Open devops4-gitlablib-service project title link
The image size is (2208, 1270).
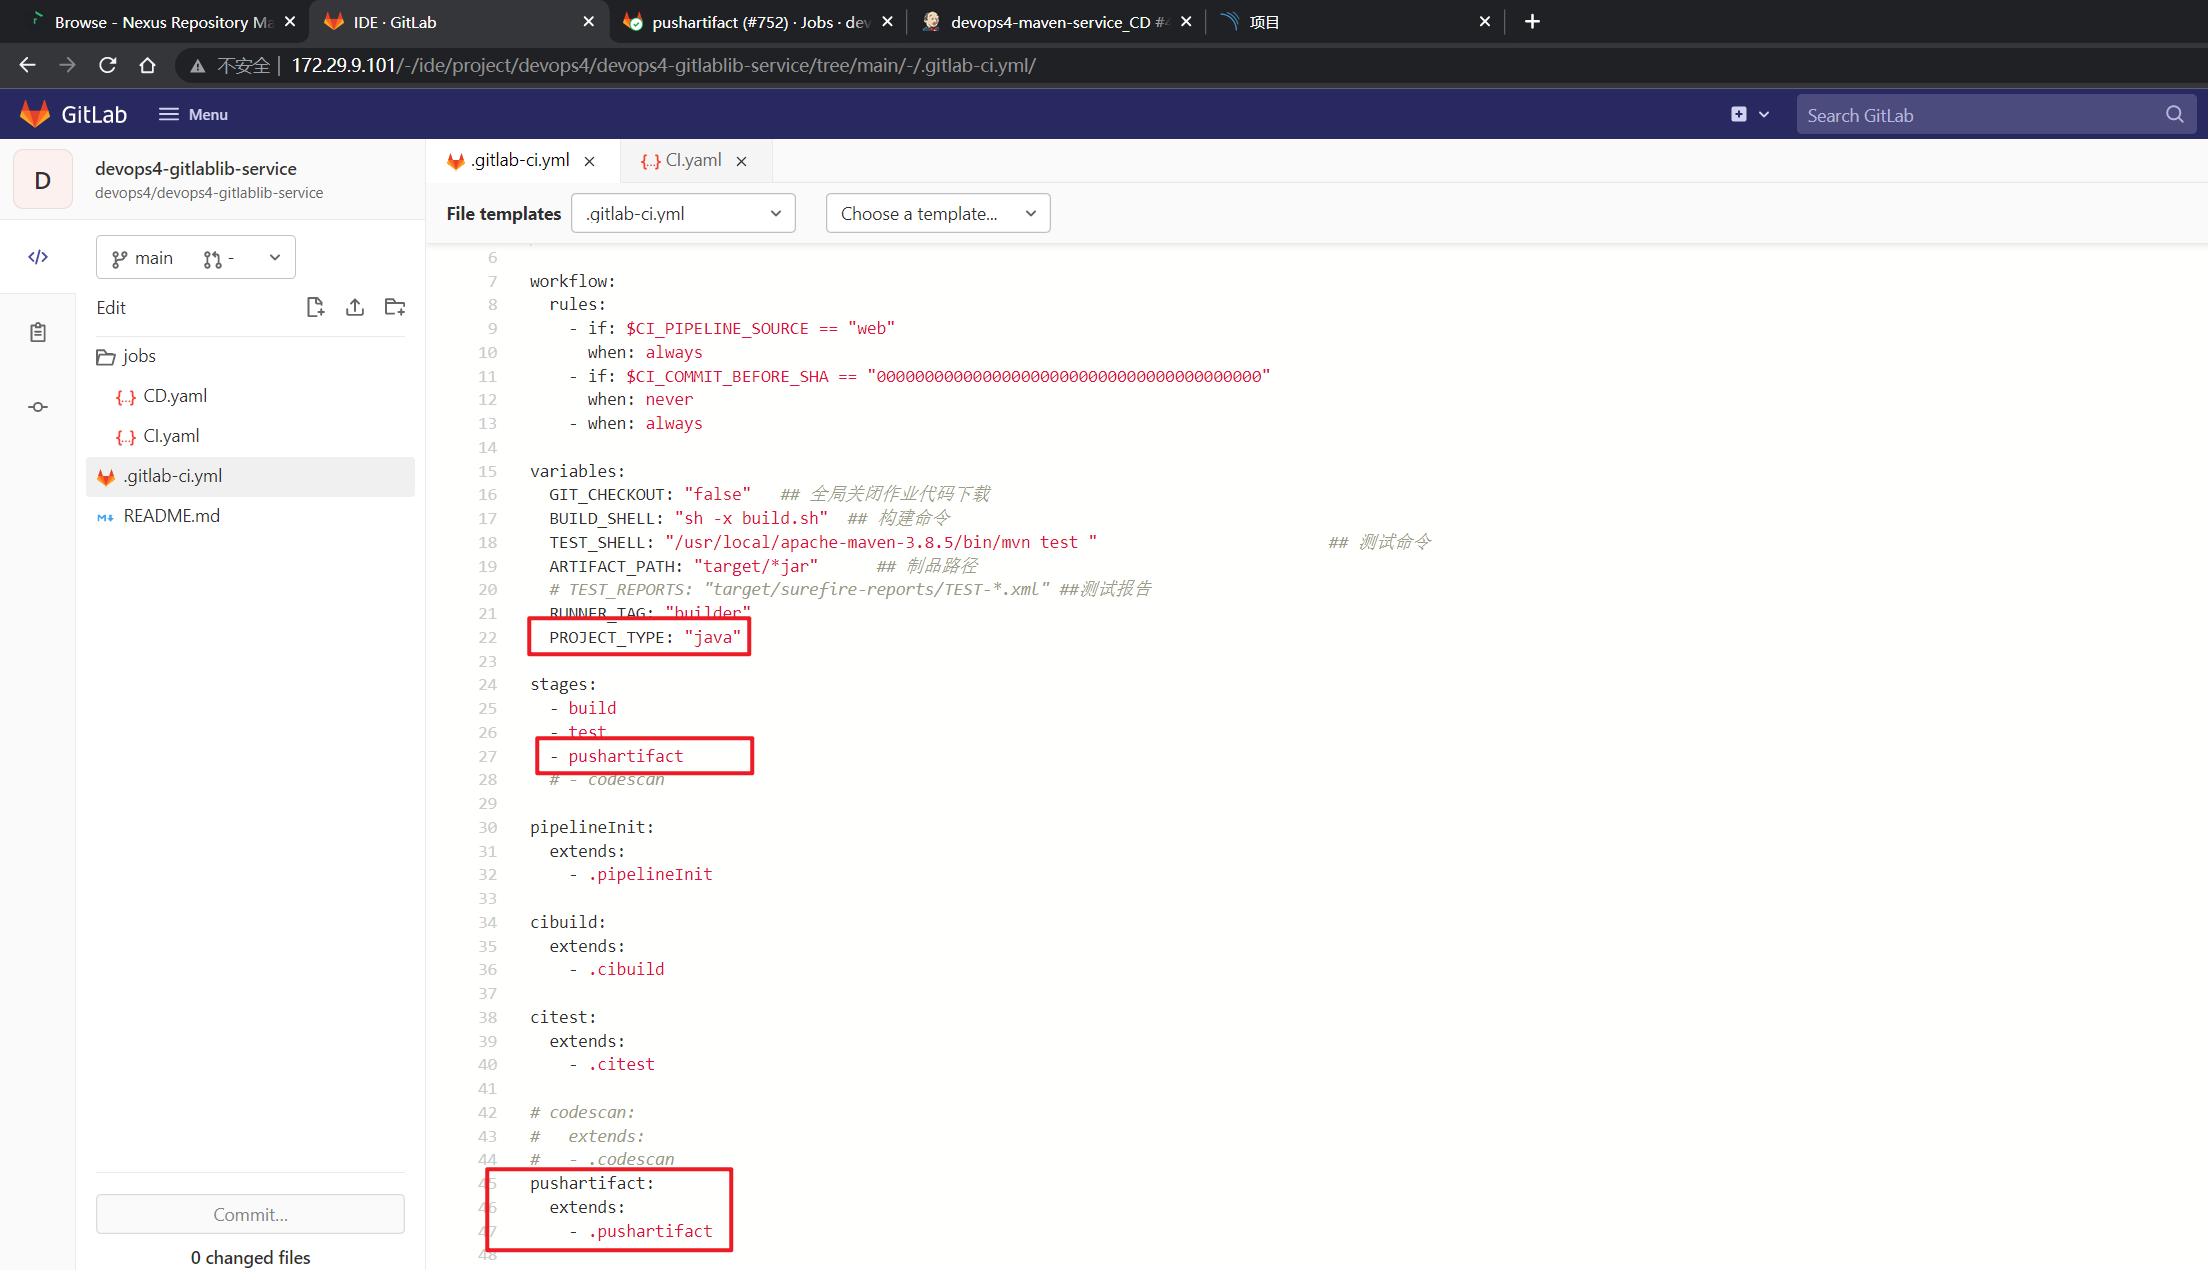pyautogui.click(x=196, y=168)
